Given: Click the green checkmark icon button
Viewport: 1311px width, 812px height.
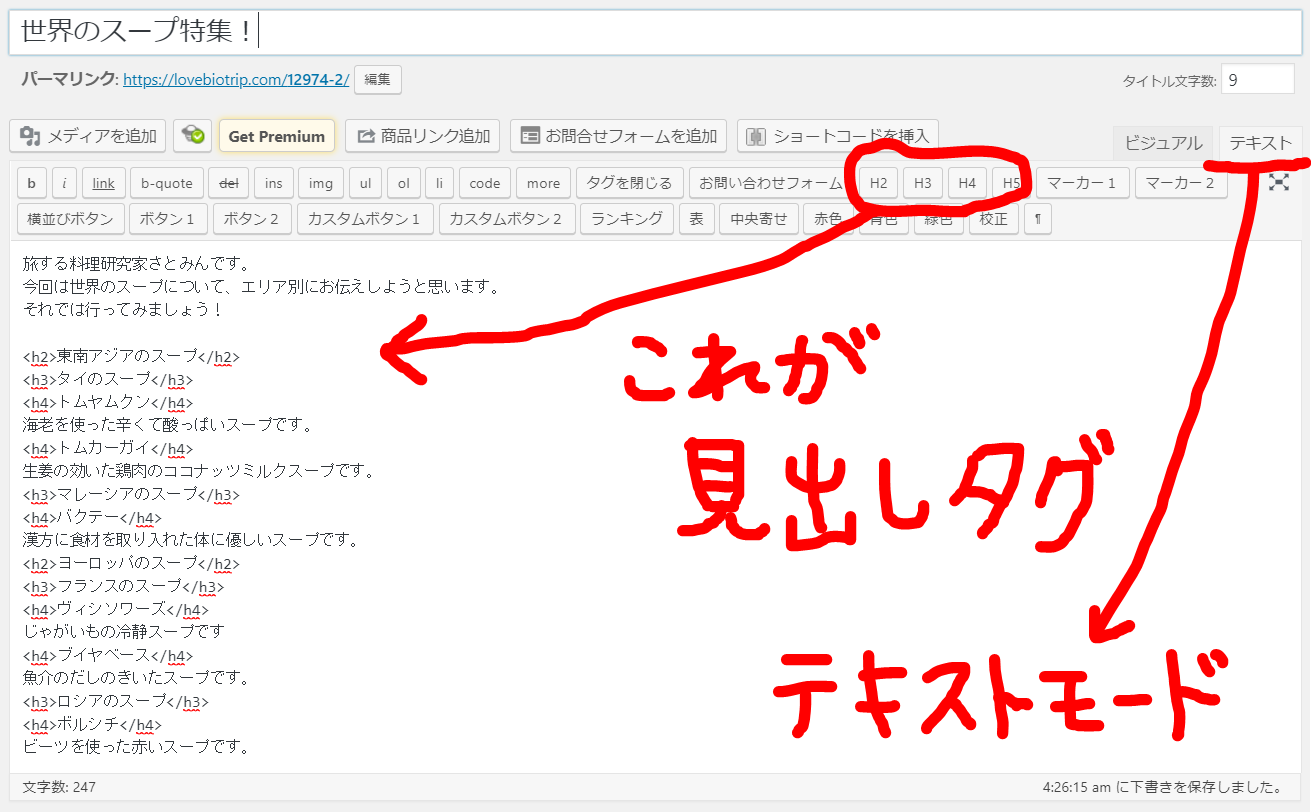Looking at the screenshot, I should point(192,136).
